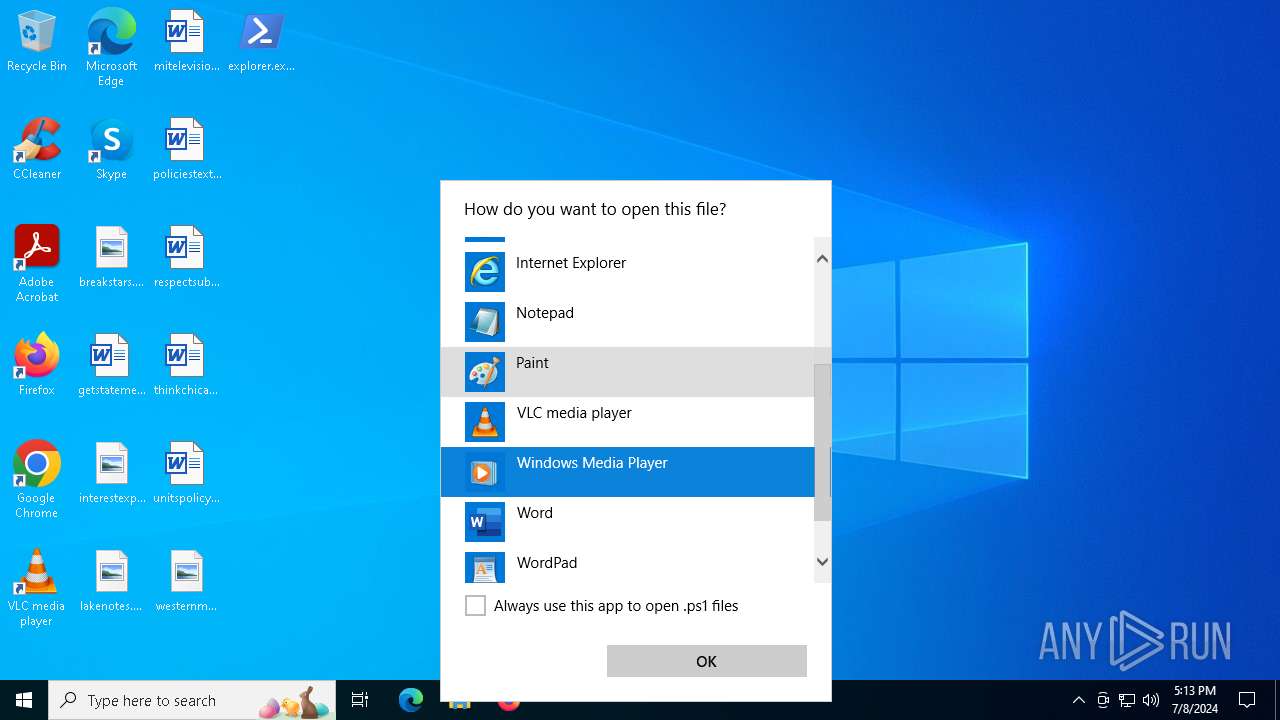This screenshot has width=1280, height=720.
Task: Select the Microsoft Edge desktop shortcut
Action: 111,48
